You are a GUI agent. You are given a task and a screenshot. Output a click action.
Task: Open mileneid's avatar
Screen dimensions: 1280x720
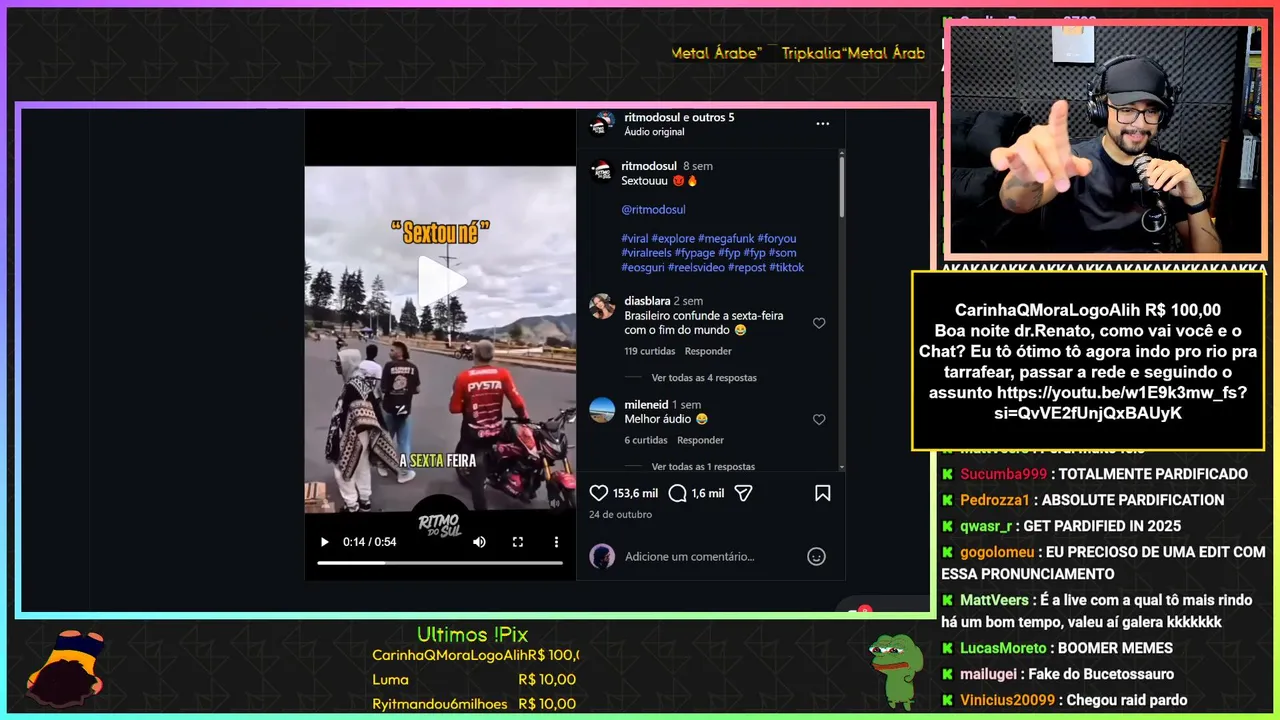coord(602,410)
